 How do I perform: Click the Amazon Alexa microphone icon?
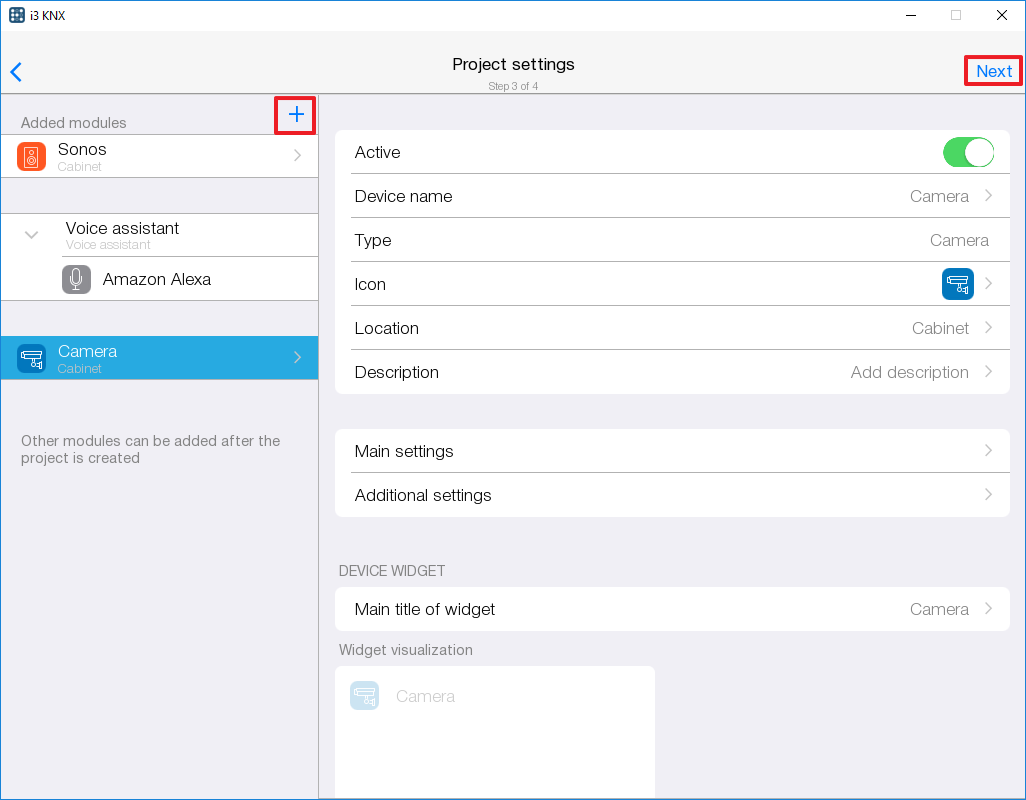76,280
